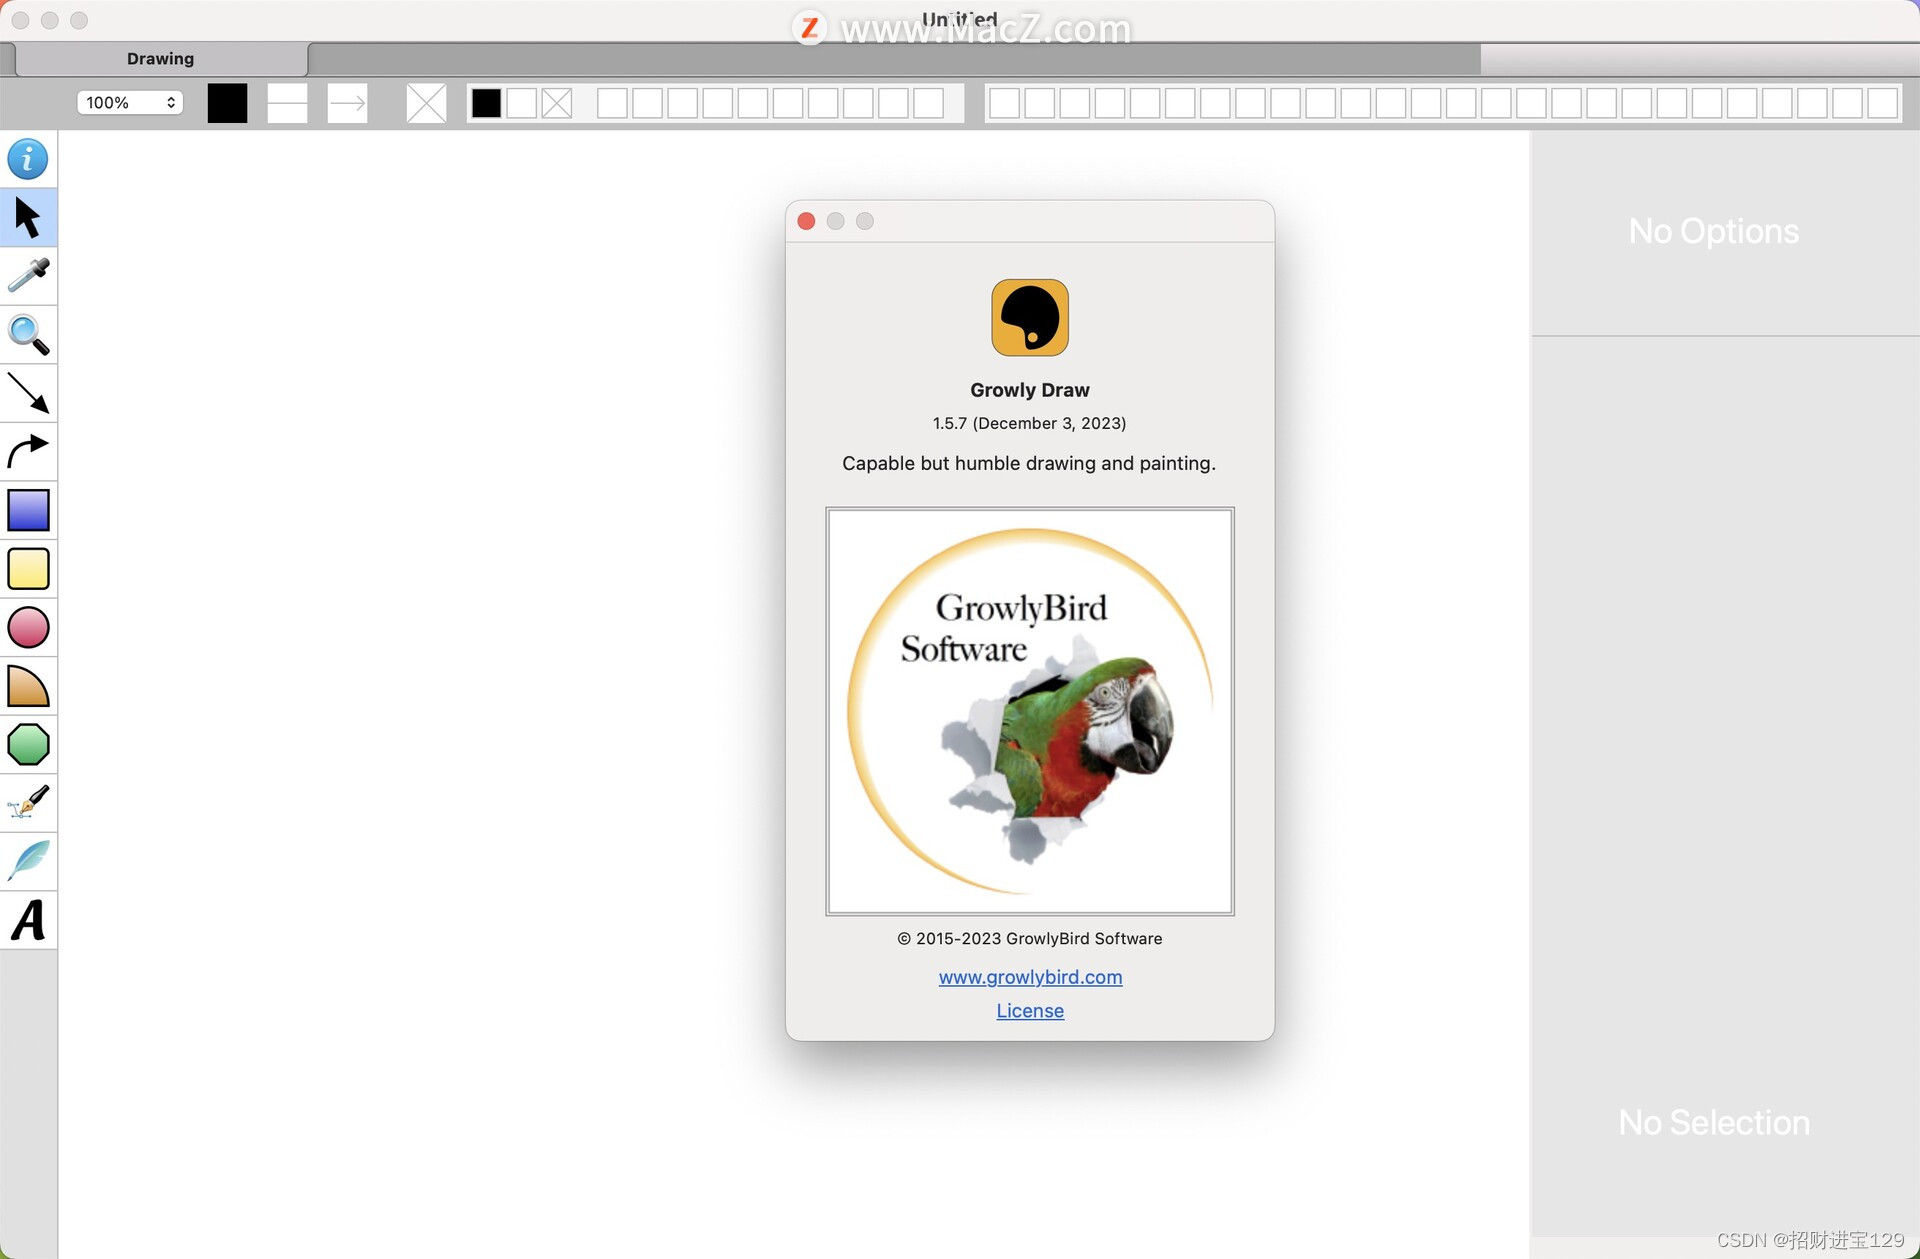
Task: Choose the feather quill paint tool
Action: click(x=28, y=861)
